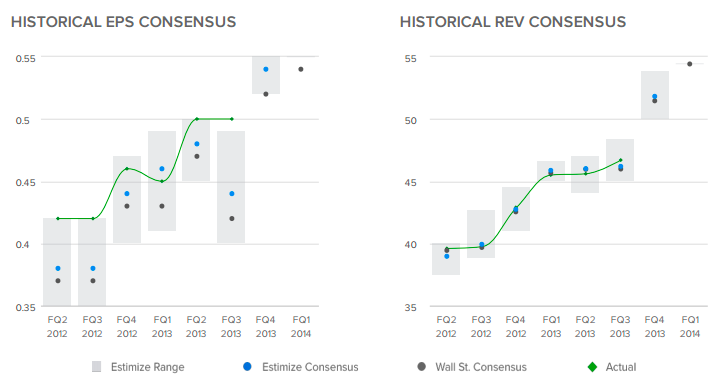
Task: Click the FQ4 2013 revenue range bar
Action: pyautogui.click(x=655, y=95)
